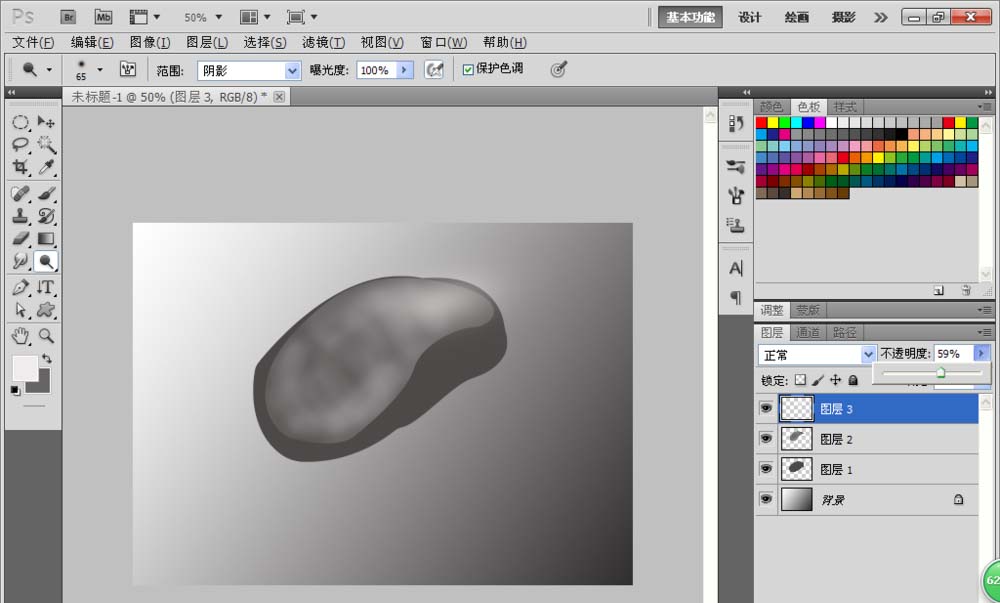Select the Custom Shape tool
1000x603 pixels.
[46, 310]
